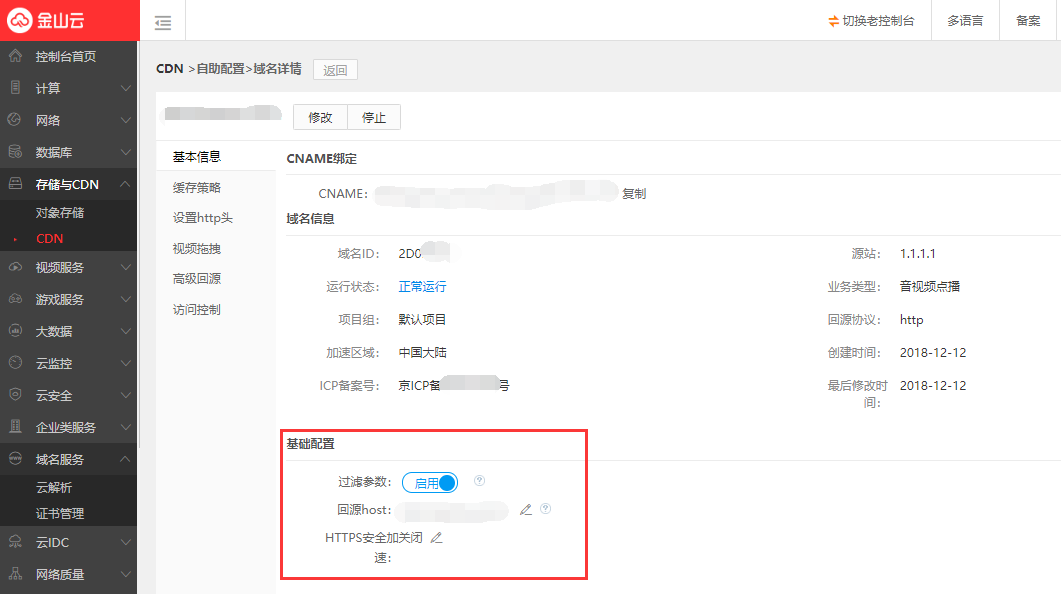Click the 中国大陆 region value
Viewport: 1061px width, 594px height.
click(422, 352)
